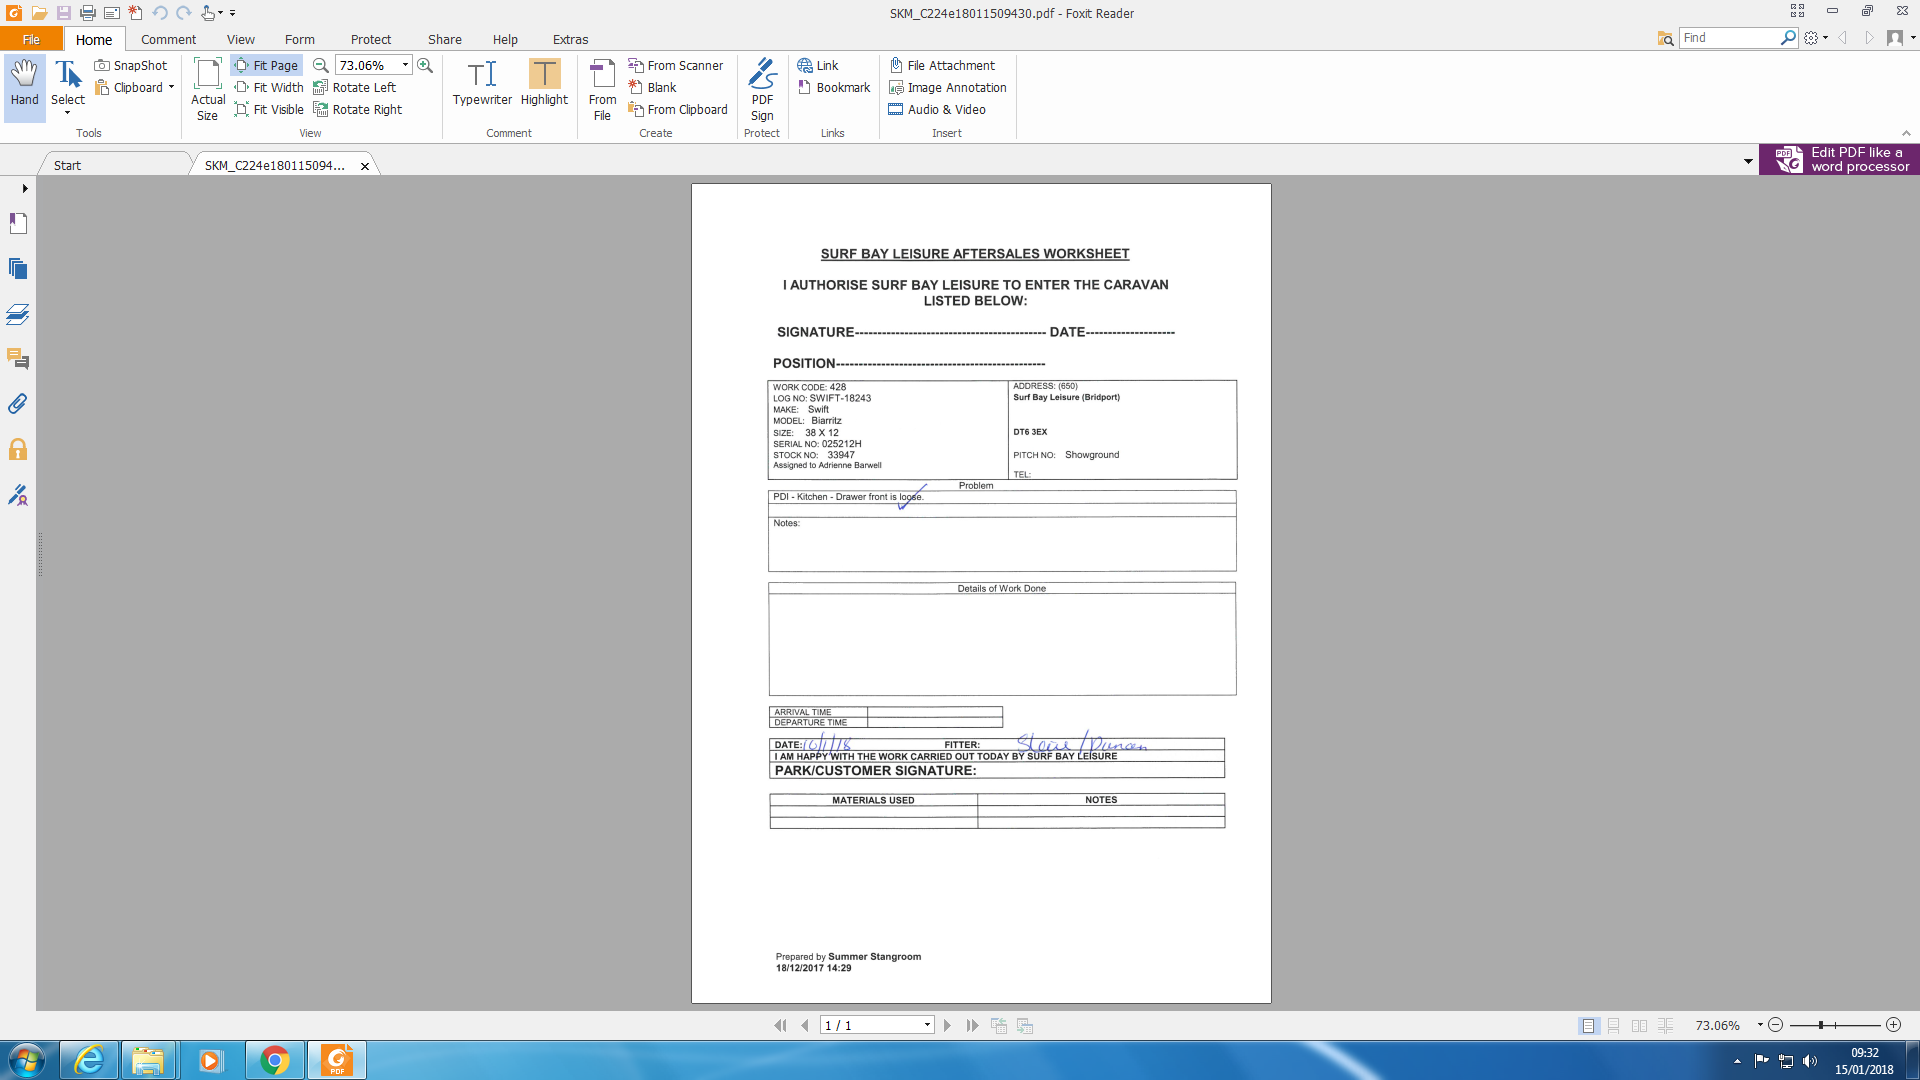Screen dimensions: 1920x1080
Task: Expand the zoom percentage dropdown
Action: click(x=405, y=65)
